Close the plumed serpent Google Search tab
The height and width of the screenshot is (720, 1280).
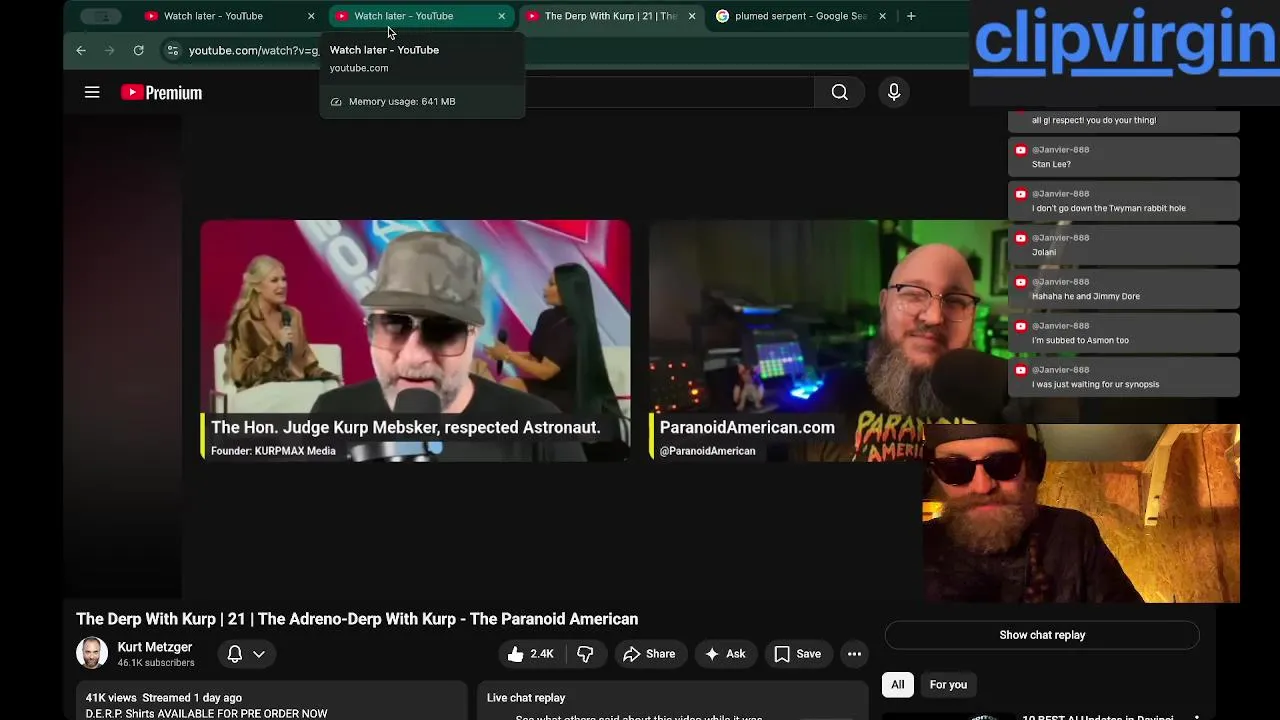[882, 16]
